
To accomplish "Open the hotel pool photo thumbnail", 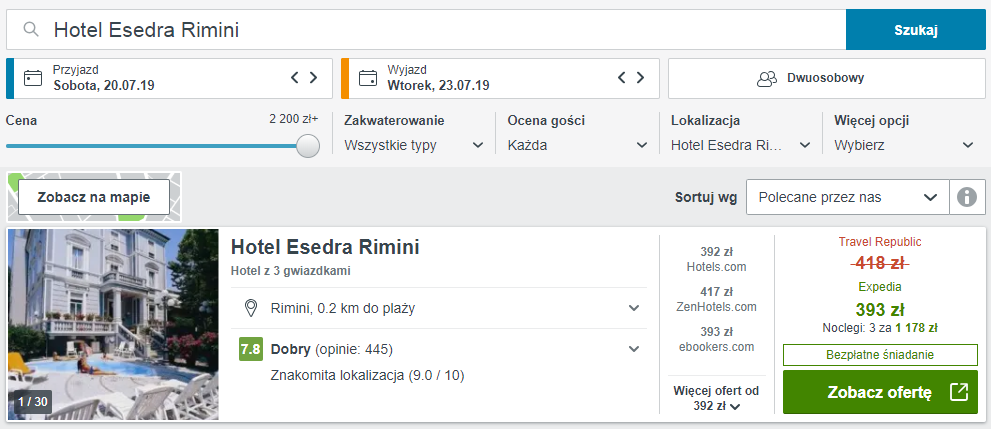I will pos(113,325).
